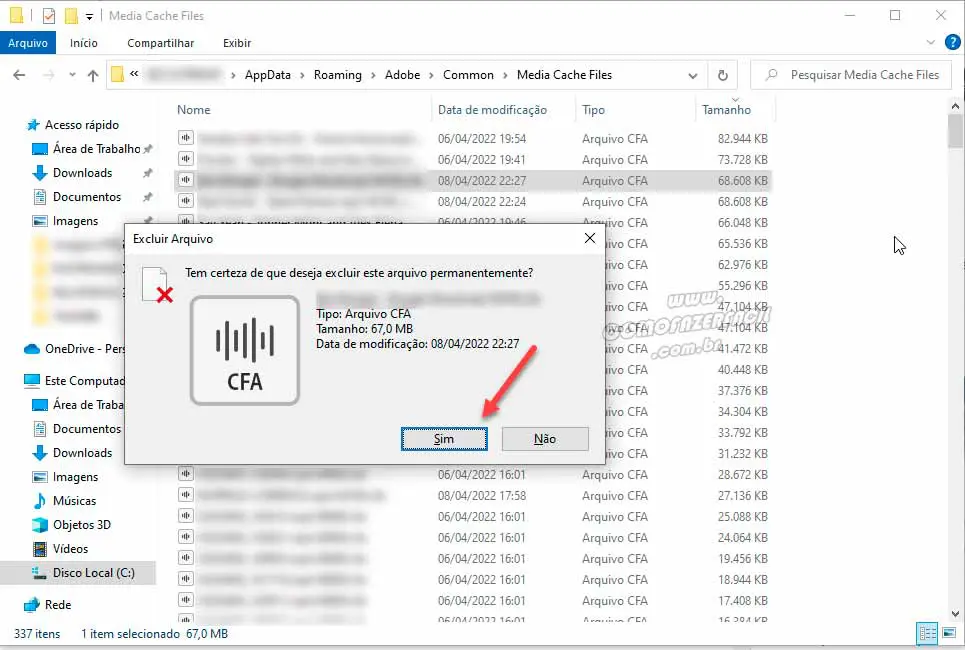Screen dimensions: 965x650
Task: Close the Excluir Arquivo dialog
Action: (x=589, y=238)
